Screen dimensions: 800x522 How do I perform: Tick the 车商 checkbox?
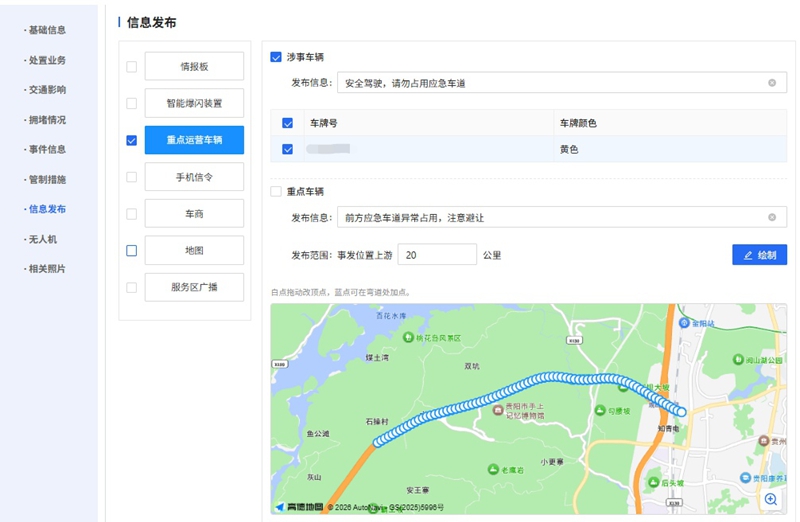click(132, 214)
